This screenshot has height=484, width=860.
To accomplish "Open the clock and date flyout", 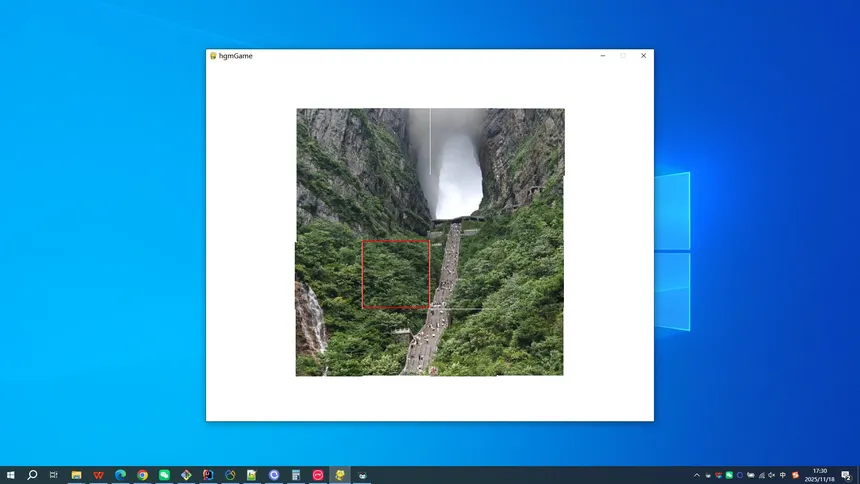I will [820, 475].
